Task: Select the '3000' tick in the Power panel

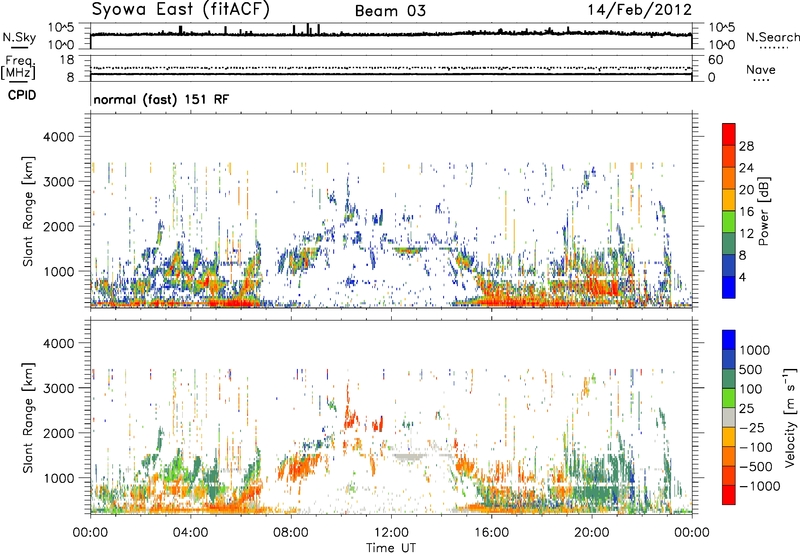Action: point(59,182)
